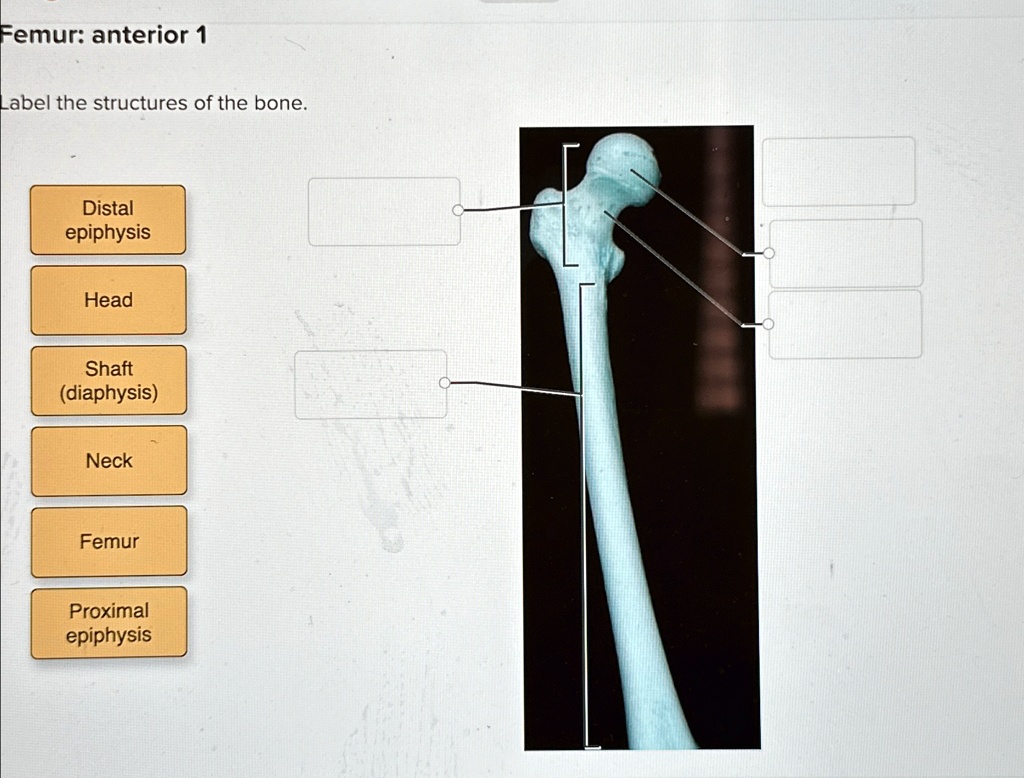
Task: Click the empty label box pointing to the shaft
Action: click(x=370, y=384)
